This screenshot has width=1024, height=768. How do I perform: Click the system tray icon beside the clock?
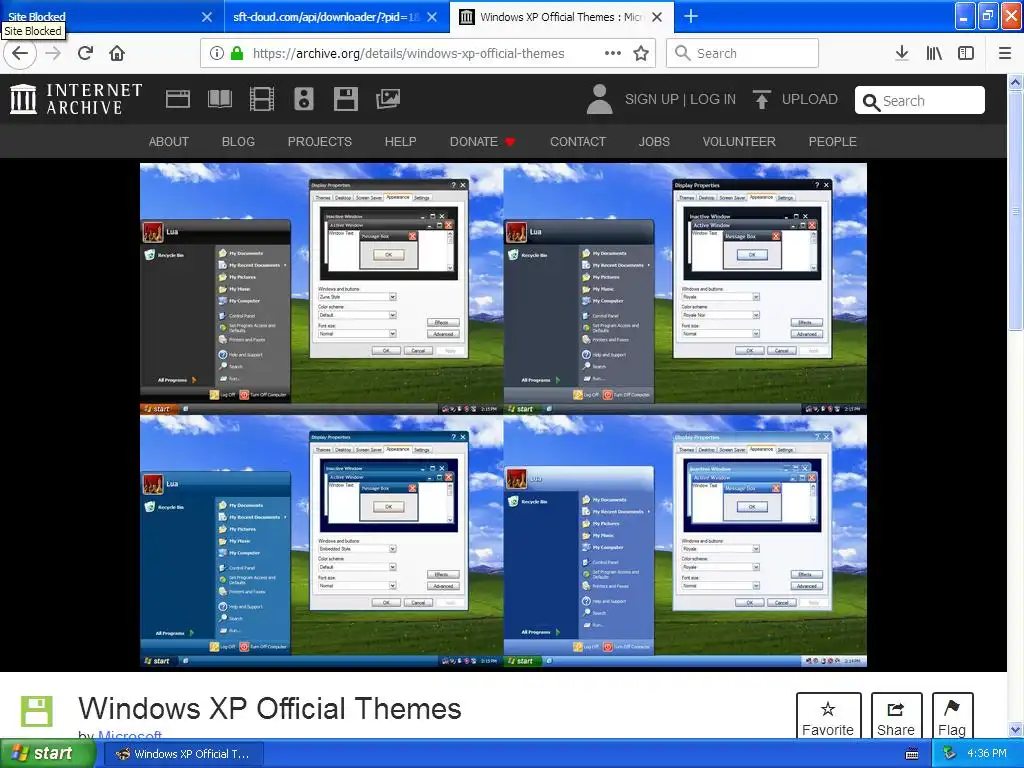click(x=950, y=754)
